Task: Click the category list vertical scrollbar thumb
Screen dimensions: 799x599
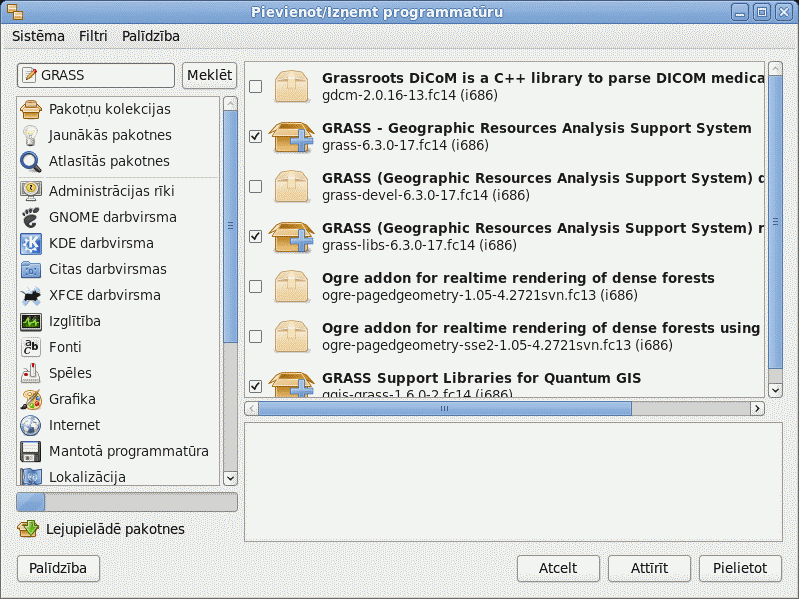Action: tap(230, 227)
